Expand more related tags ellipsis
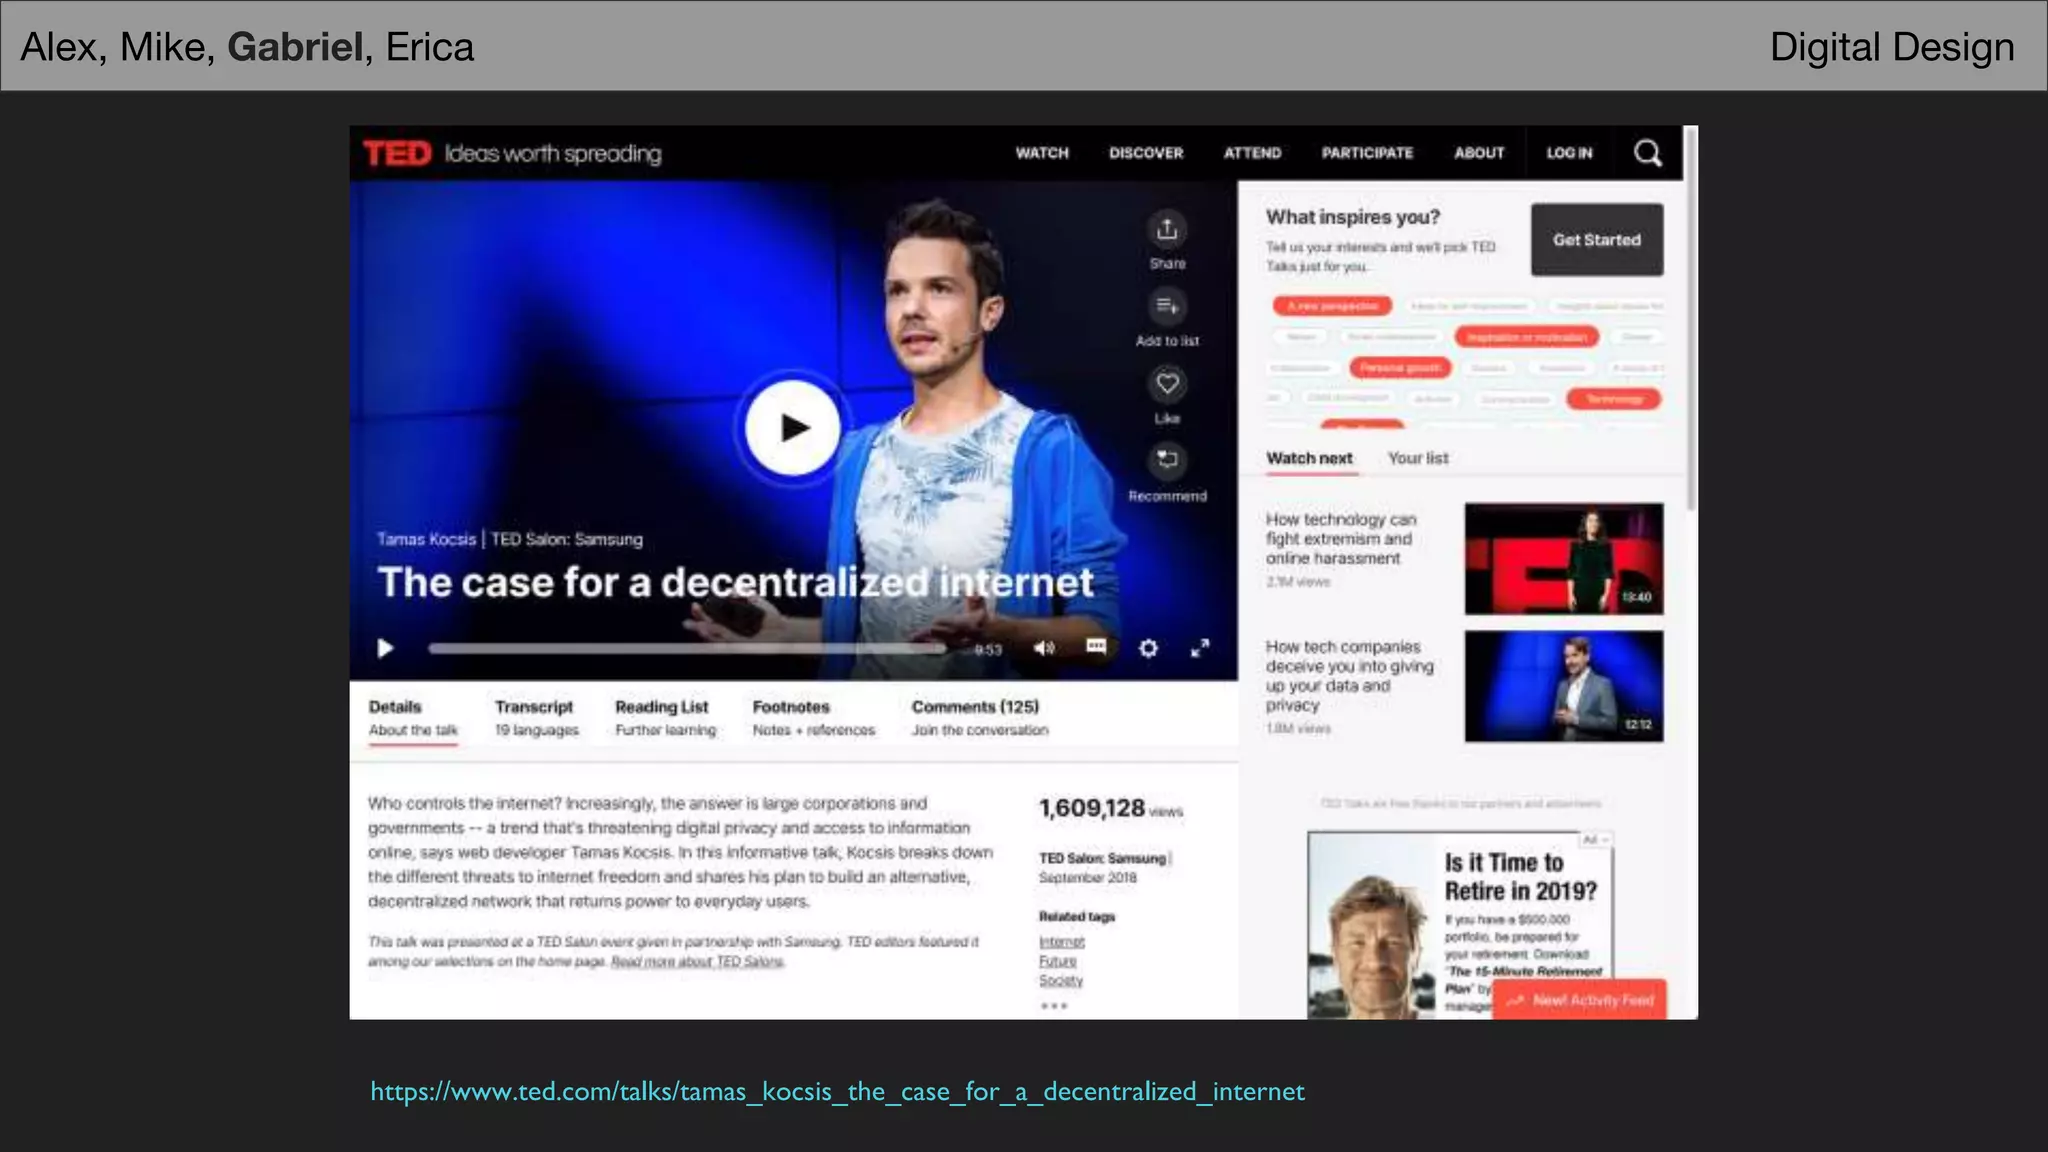 coord(1053,1006)
